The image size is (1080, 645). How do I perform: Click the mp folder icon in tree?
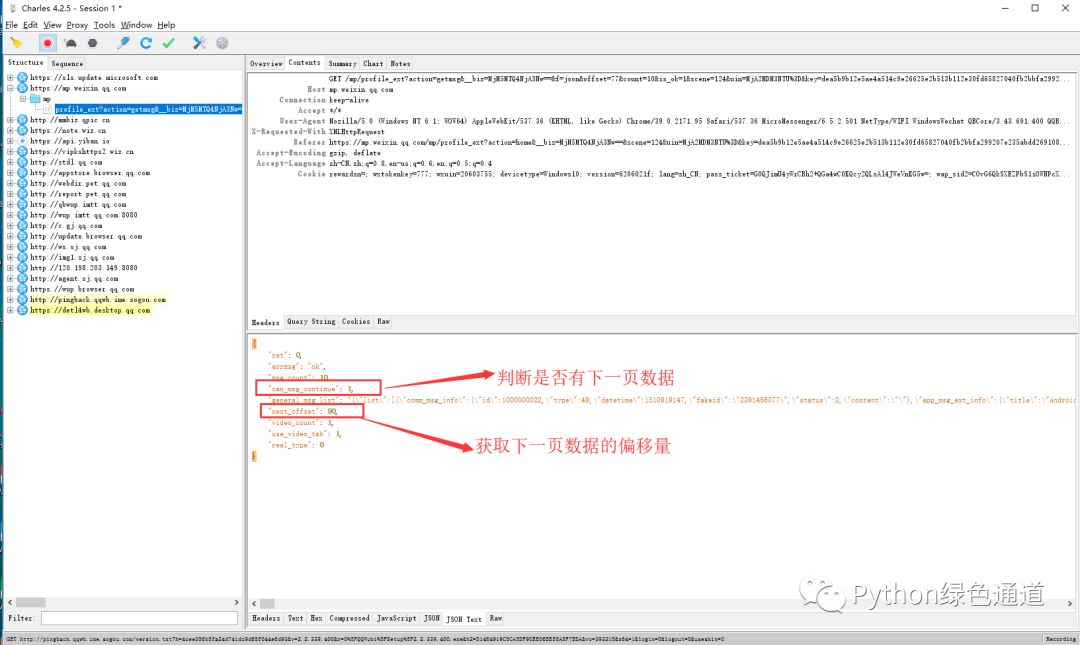pyautogui.click(x=35, y=99)
